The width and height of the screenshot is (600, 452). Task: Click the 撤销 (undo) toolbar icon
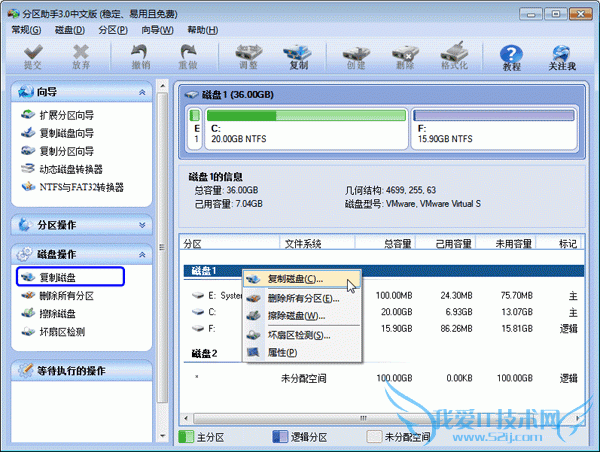pyautogui.click(x=140, y=57)
